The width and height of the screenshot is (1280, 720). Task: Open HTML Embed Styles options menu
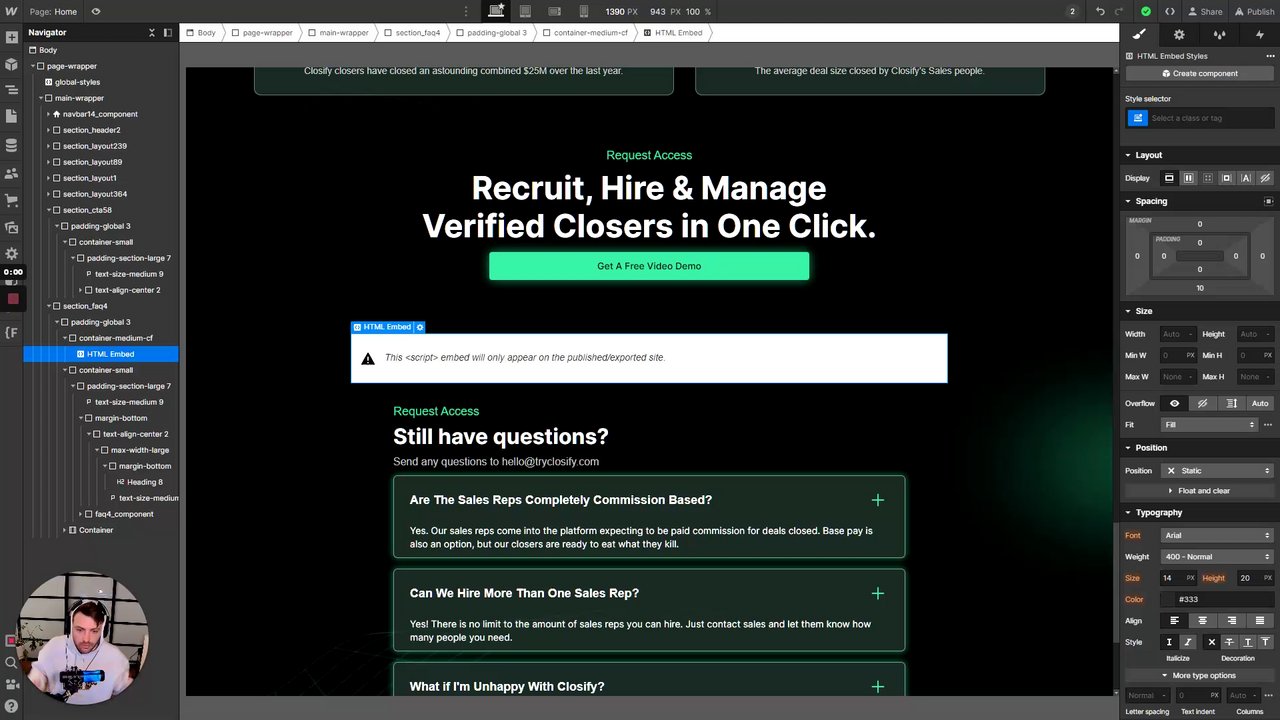click(1272, 56)
